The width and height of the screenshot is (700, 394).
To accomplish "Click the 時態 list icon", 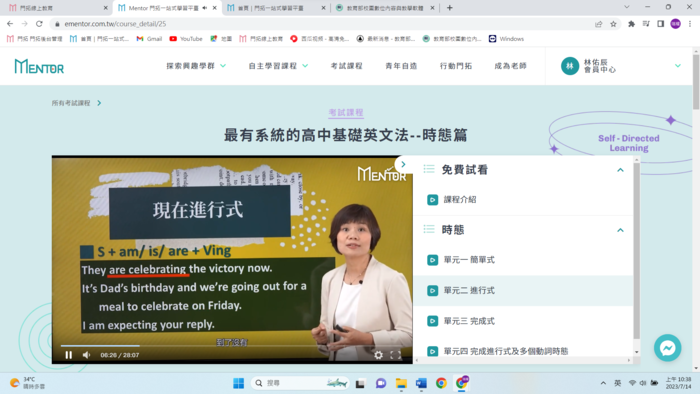I will coord(429,229).
